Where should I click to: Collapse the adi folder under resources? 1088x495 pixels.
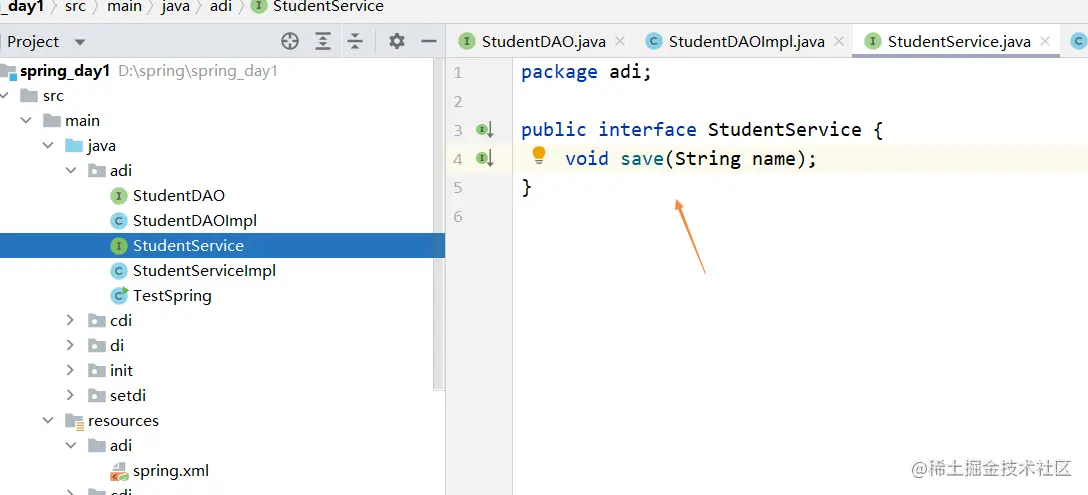(71, 446)
